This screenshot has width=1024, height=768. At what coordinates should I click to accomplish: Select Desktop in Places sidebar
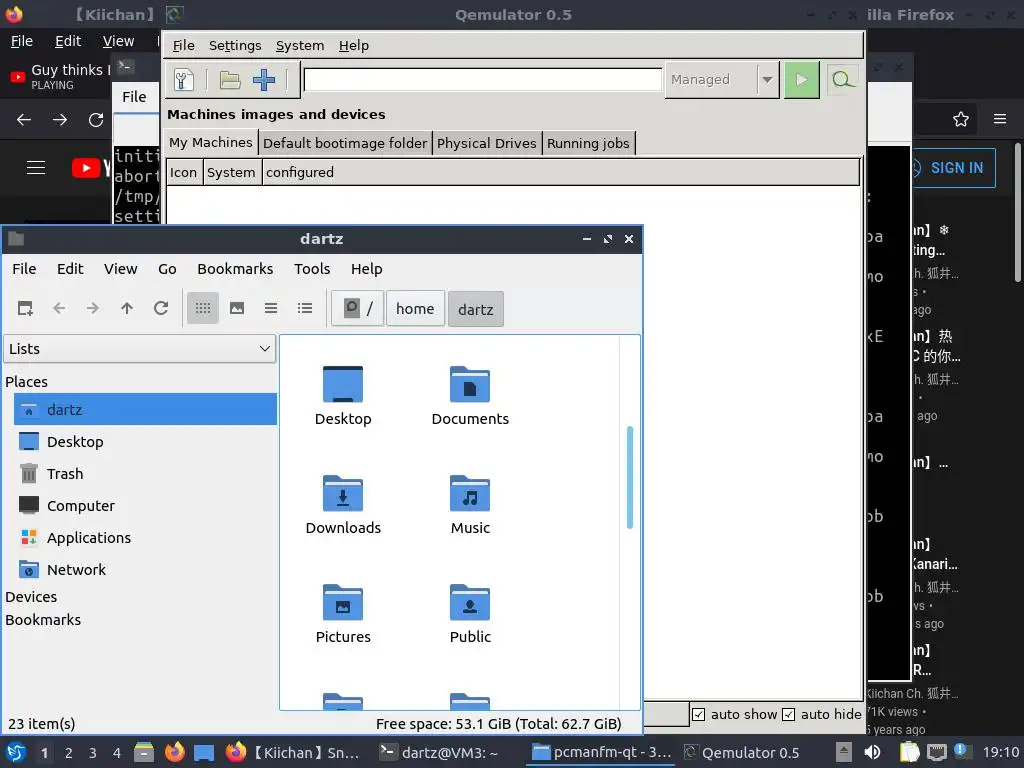pos(145,441)
